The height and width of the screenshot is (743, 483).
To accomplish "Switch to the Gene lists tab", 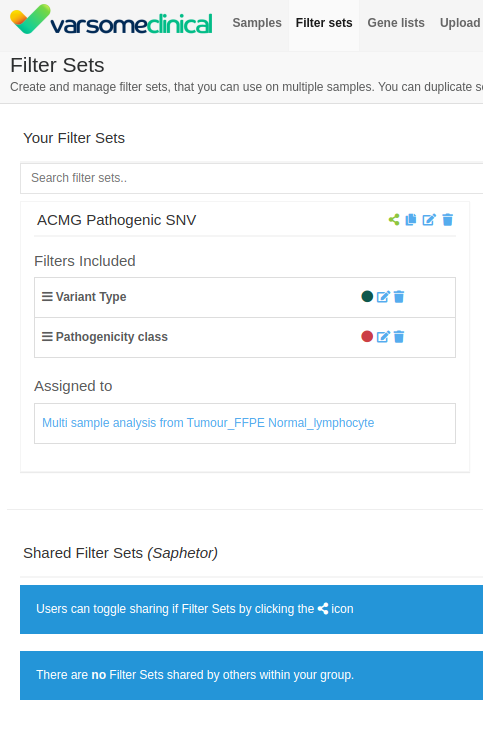I will (x=396, y=23).
